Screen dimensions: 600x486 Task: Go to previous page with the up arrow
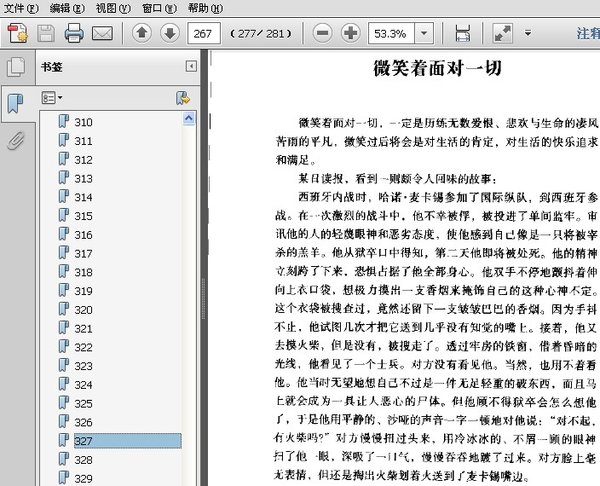(142, 33)
